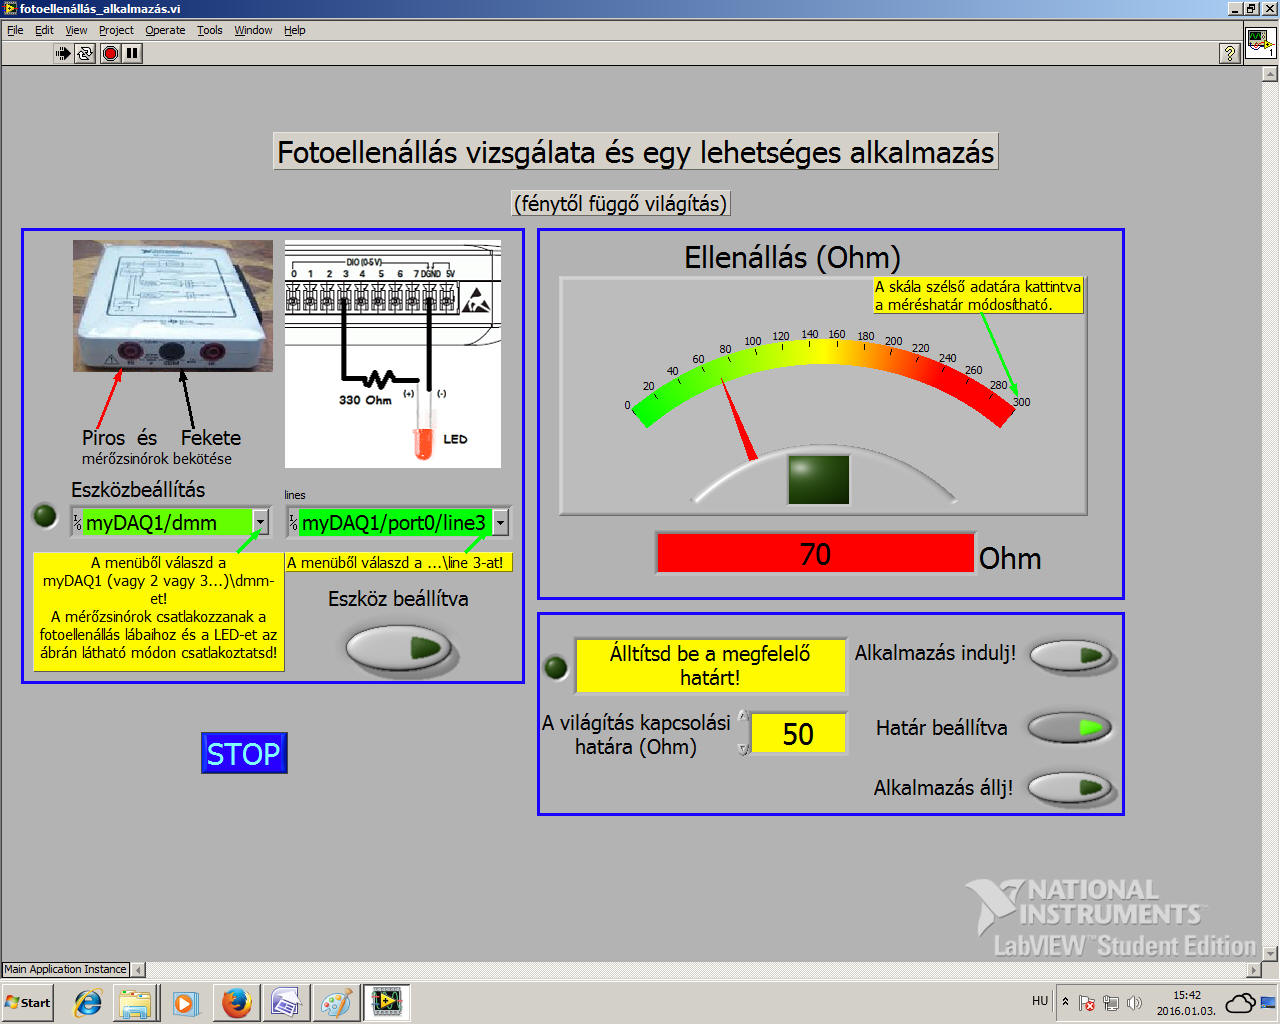Click the blue STOP button
The height and width of the screenshot is (1024, 1280).
click(x=244, y=753)
